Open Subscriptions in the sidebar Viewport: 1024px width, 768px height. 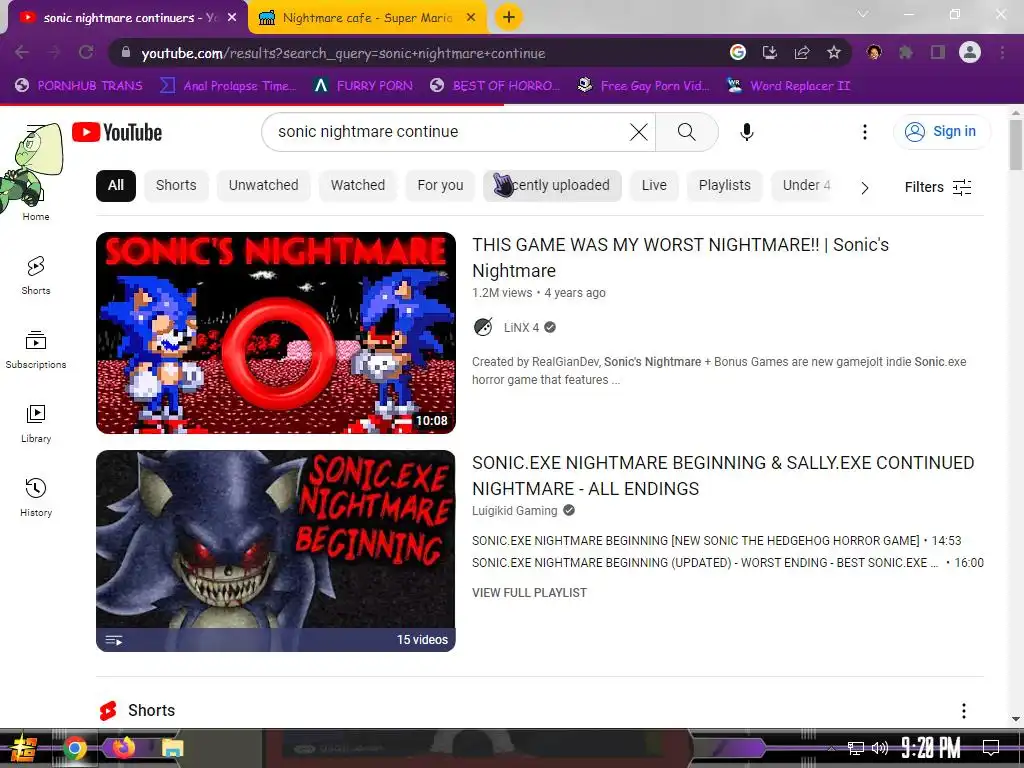click(x=36, y=349)
